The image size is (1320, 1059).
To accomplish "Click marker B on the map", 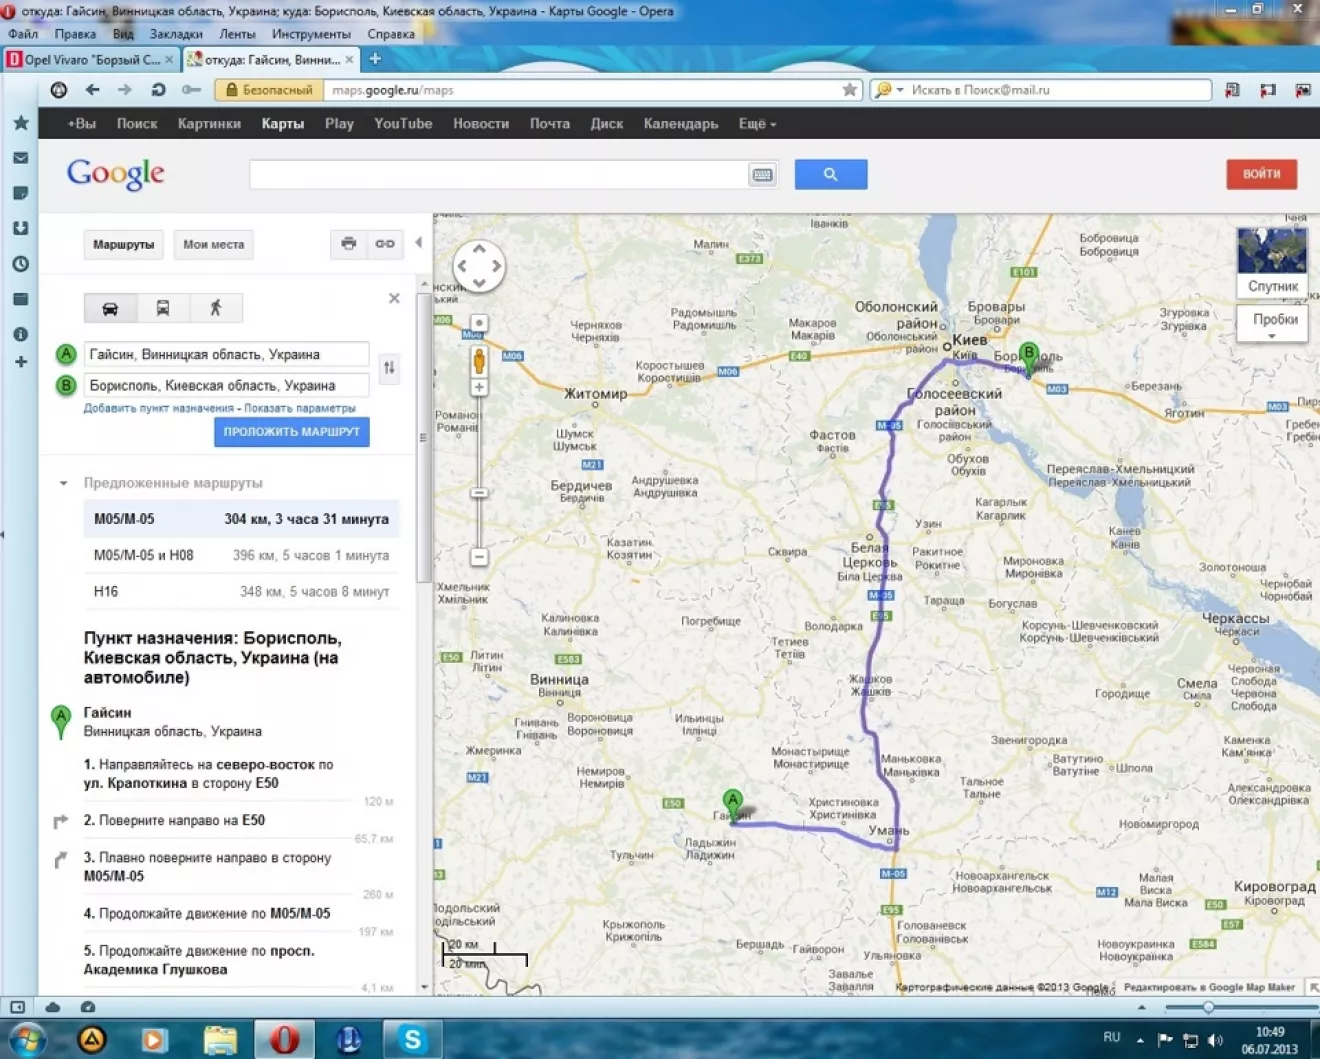I will 1029,358.
